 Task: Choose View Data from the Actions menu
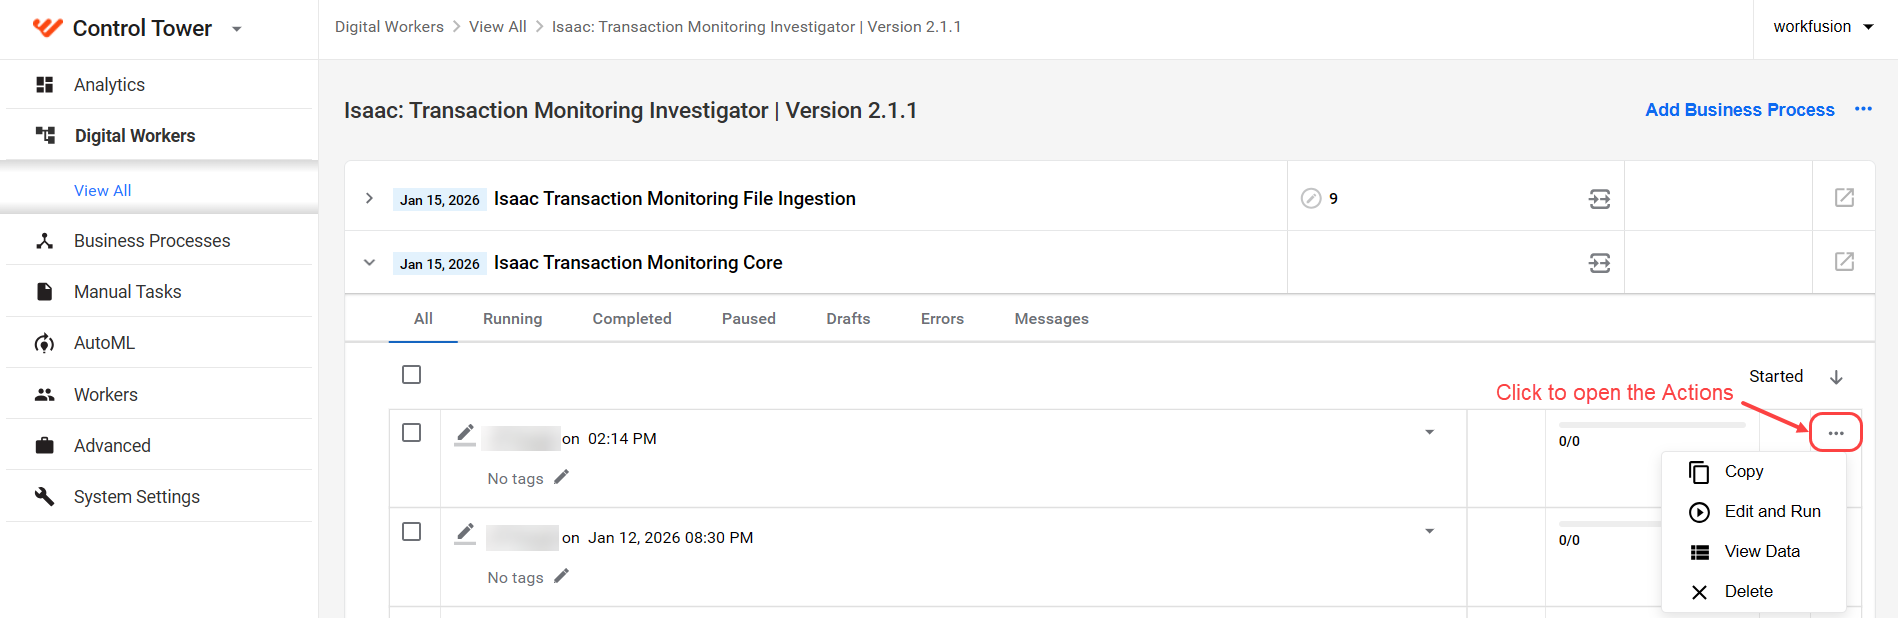coord(1754,552)
